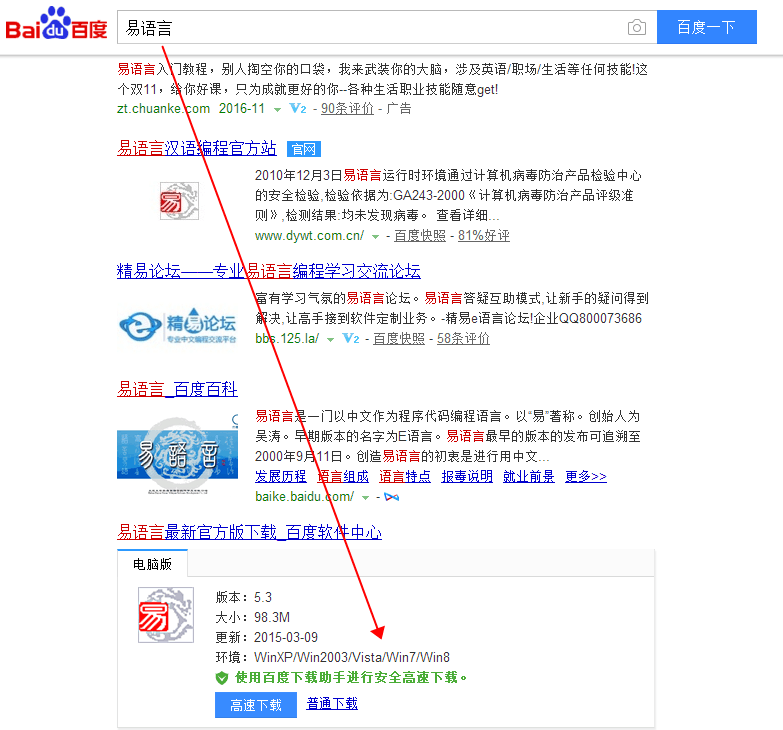Viewport: 783px width, 730px height.
Task: Click the 高速下载 button
Action: 256,705
